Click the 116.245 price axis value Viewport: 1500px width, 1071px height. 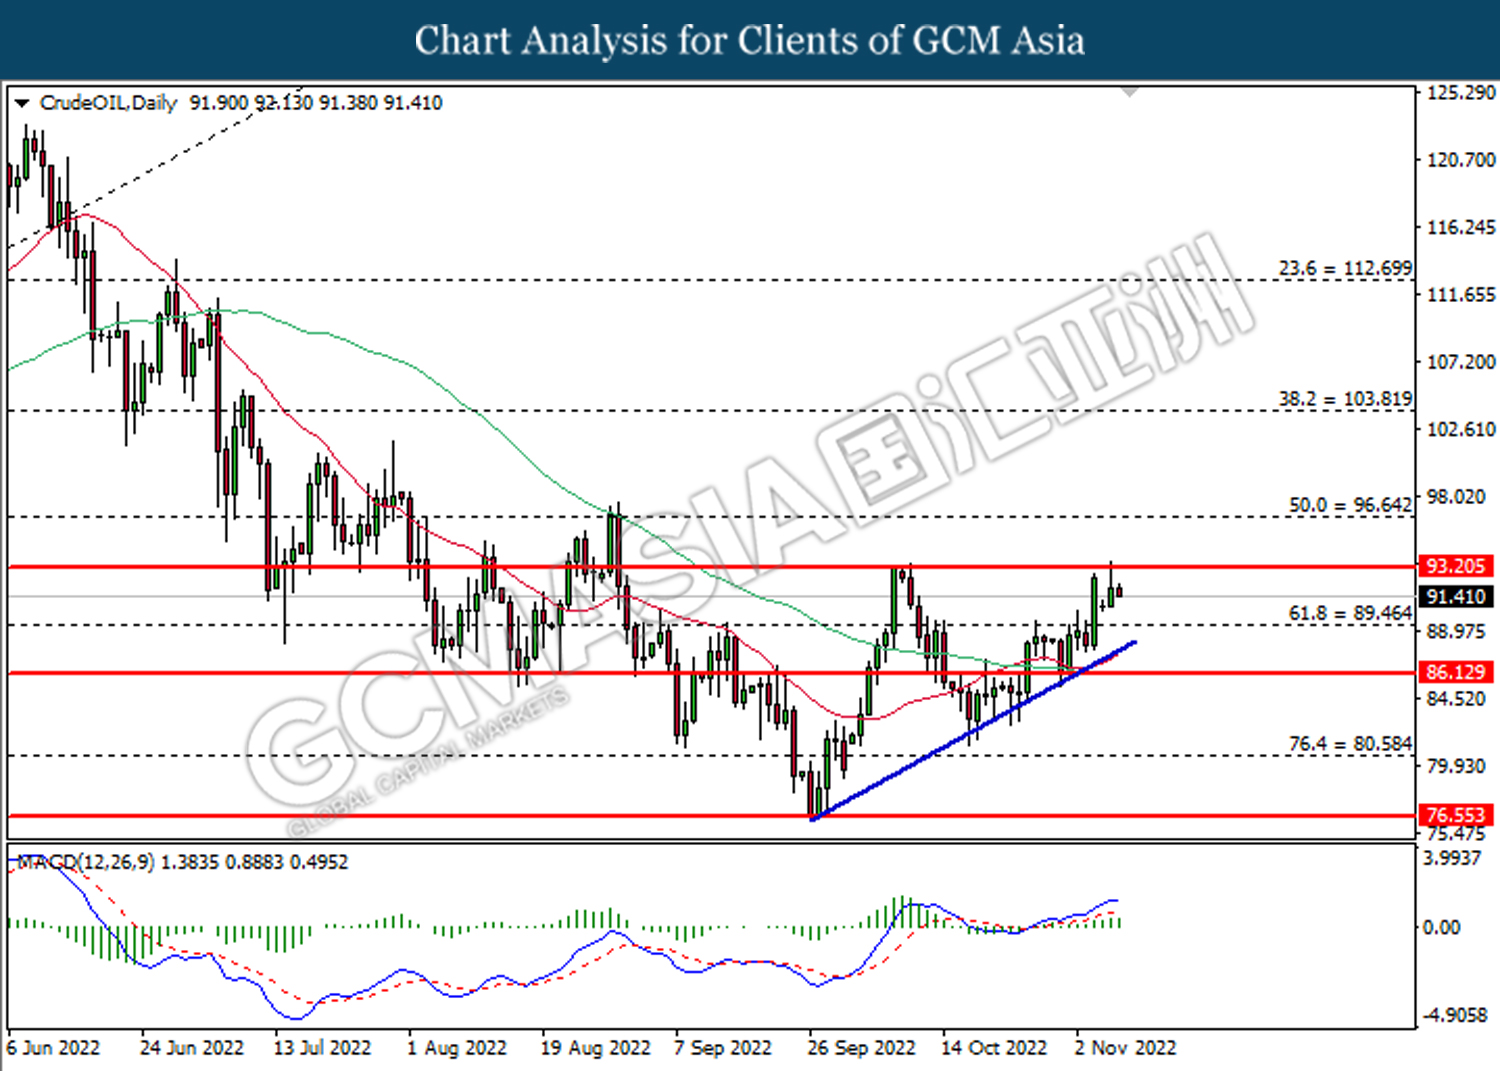point(1461,227)
